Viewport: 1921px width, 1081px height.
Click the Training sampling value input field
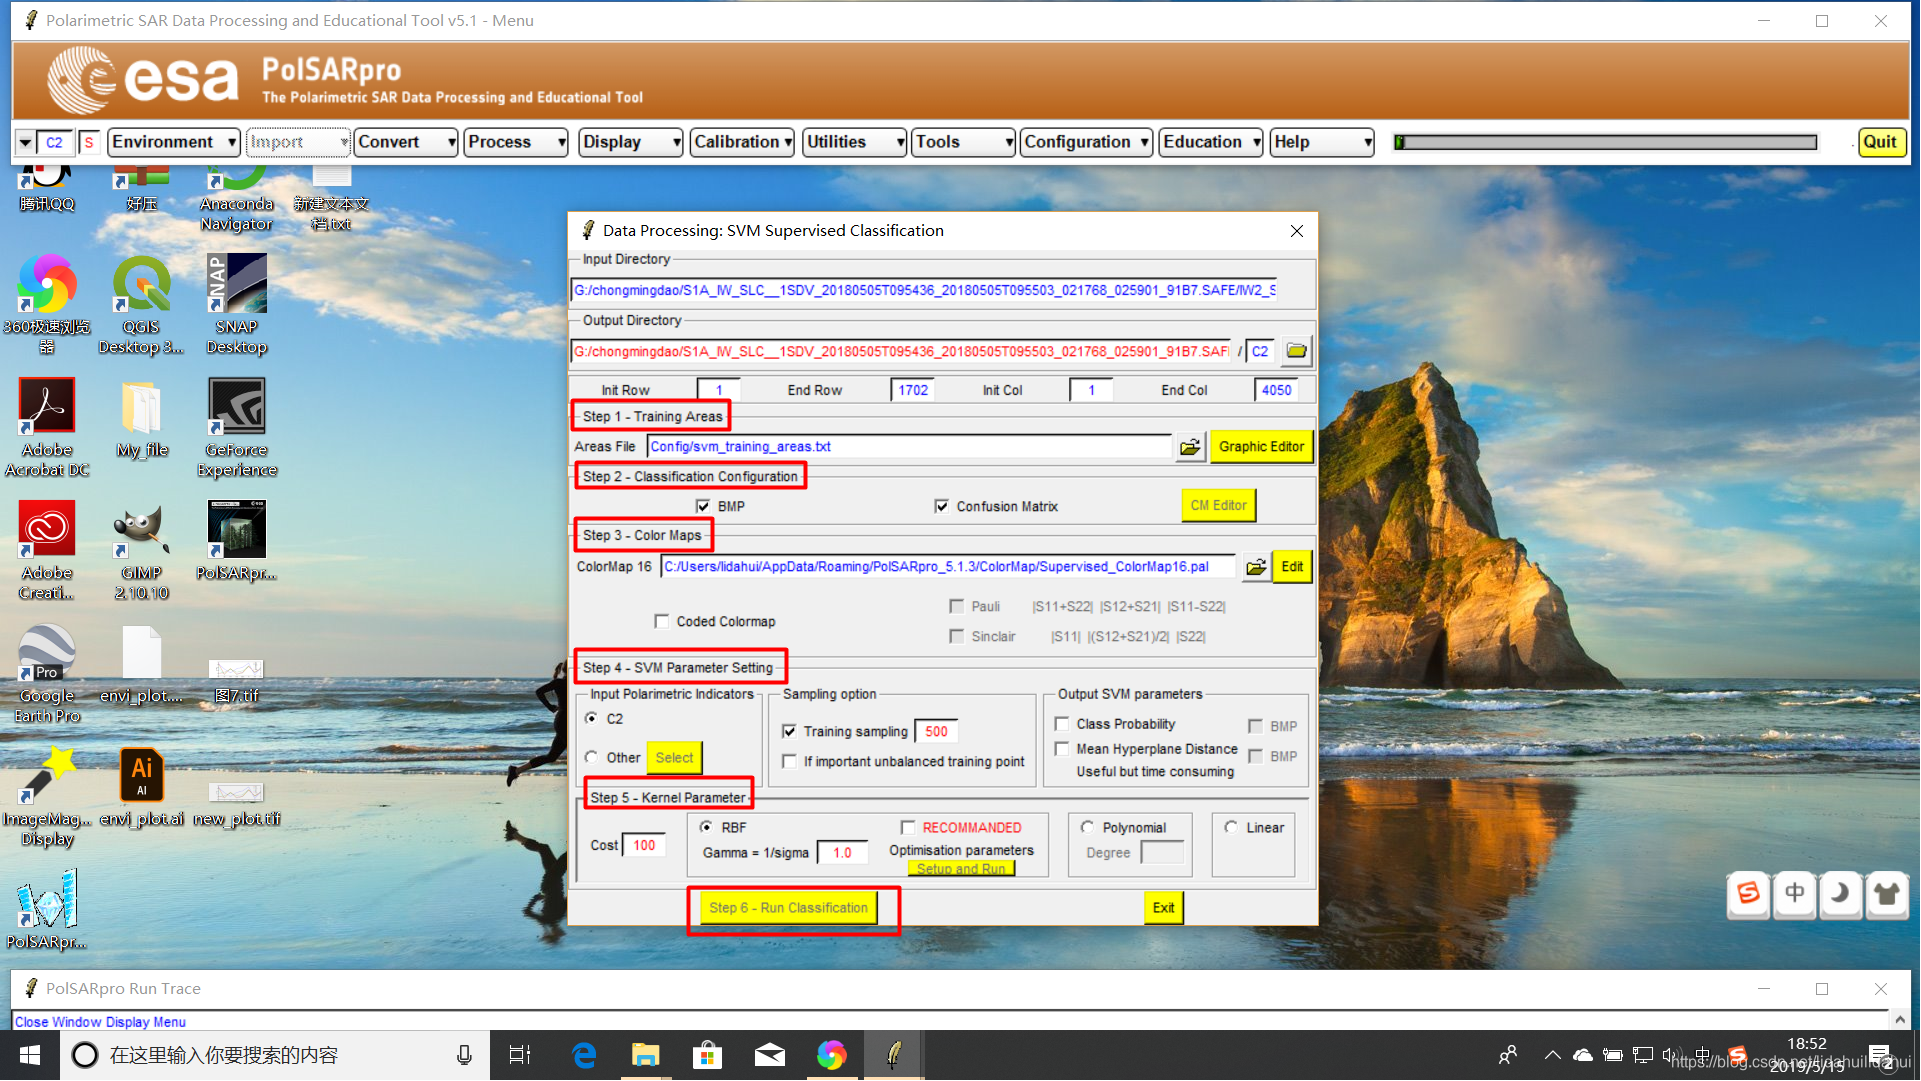(x=939, y=730)
